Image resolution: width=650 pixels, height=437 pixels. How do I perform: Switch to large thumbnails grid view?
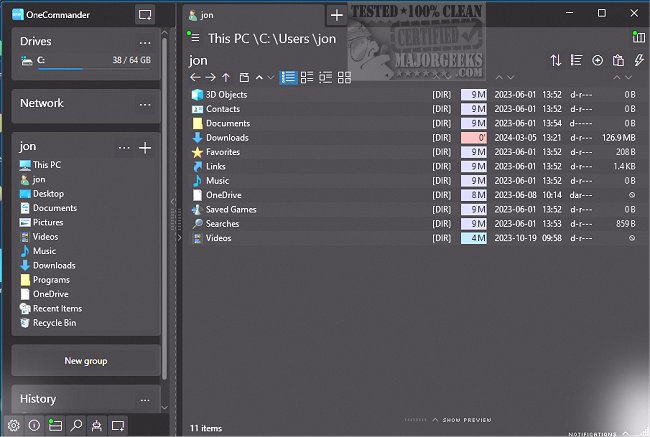point(344,77)
